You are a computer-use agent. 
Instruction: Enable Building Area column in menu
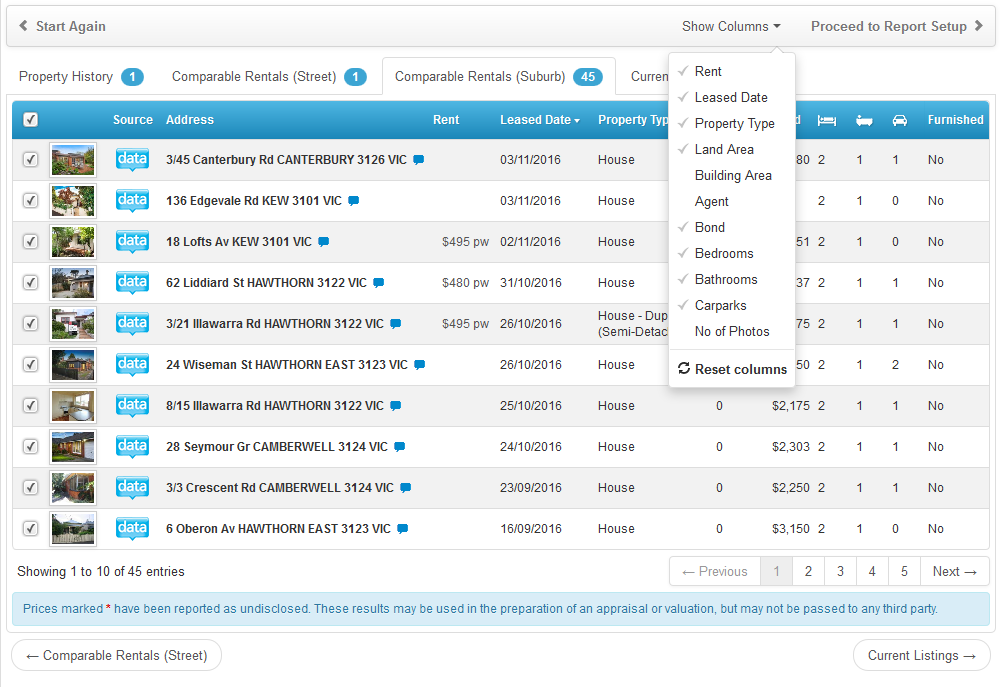733,175
